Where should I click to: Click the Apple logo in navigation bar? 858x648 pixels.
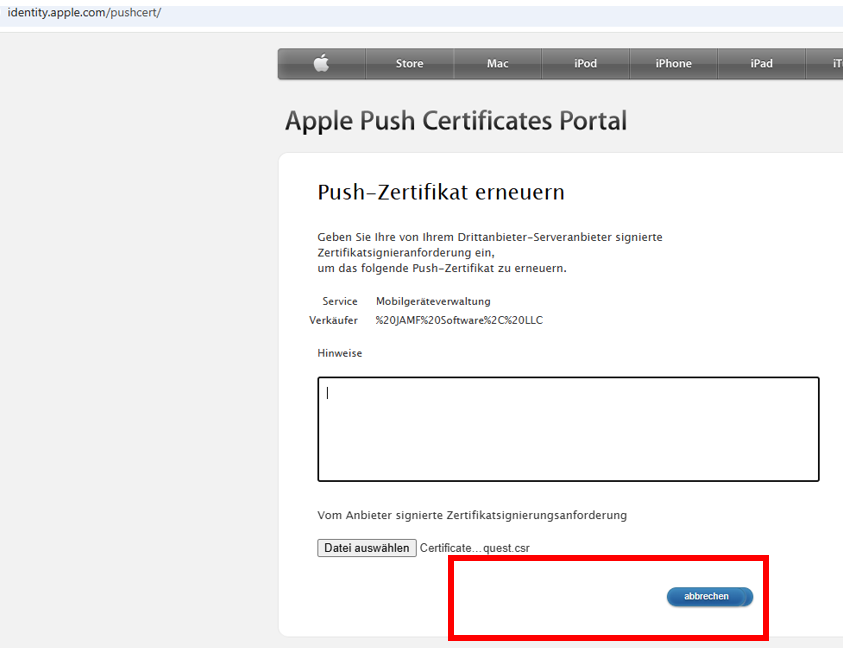(321, 64)
